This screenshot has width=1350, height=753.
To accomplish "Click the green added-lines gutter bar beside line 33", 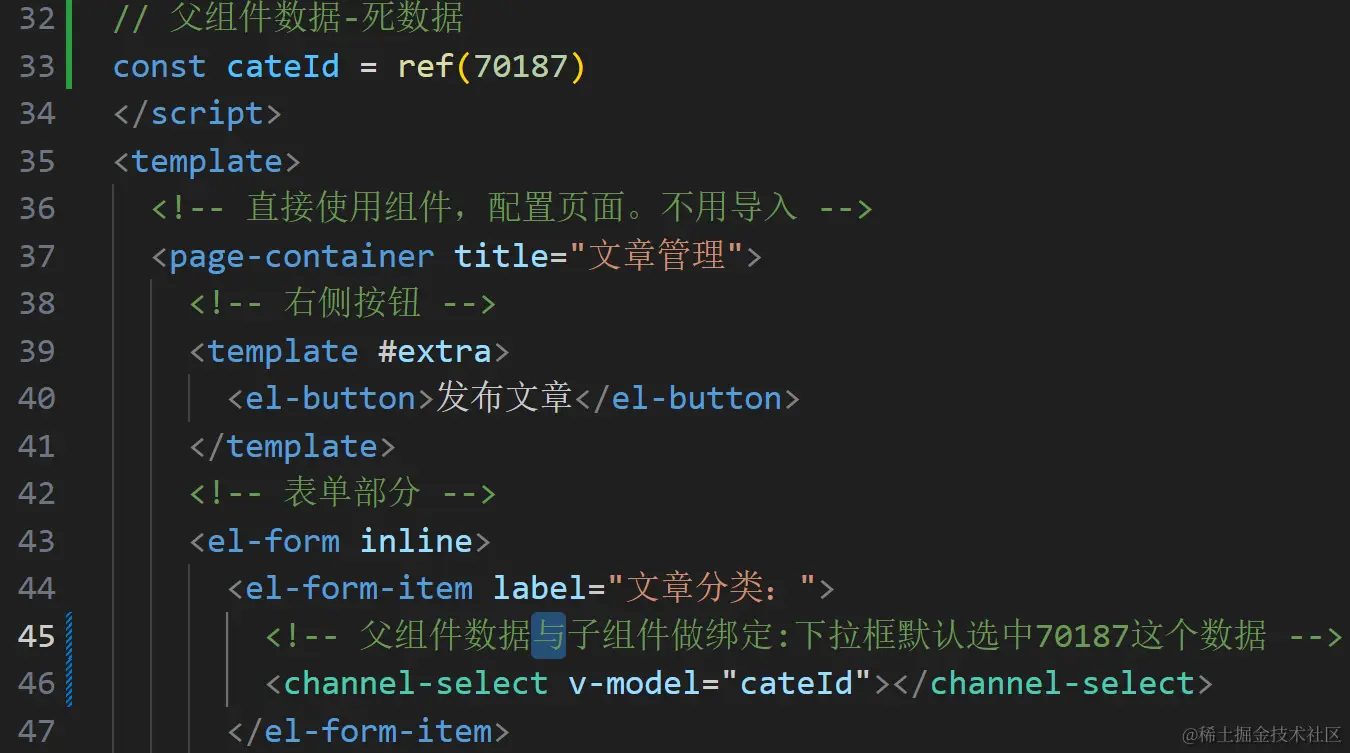I will point(69,66).
